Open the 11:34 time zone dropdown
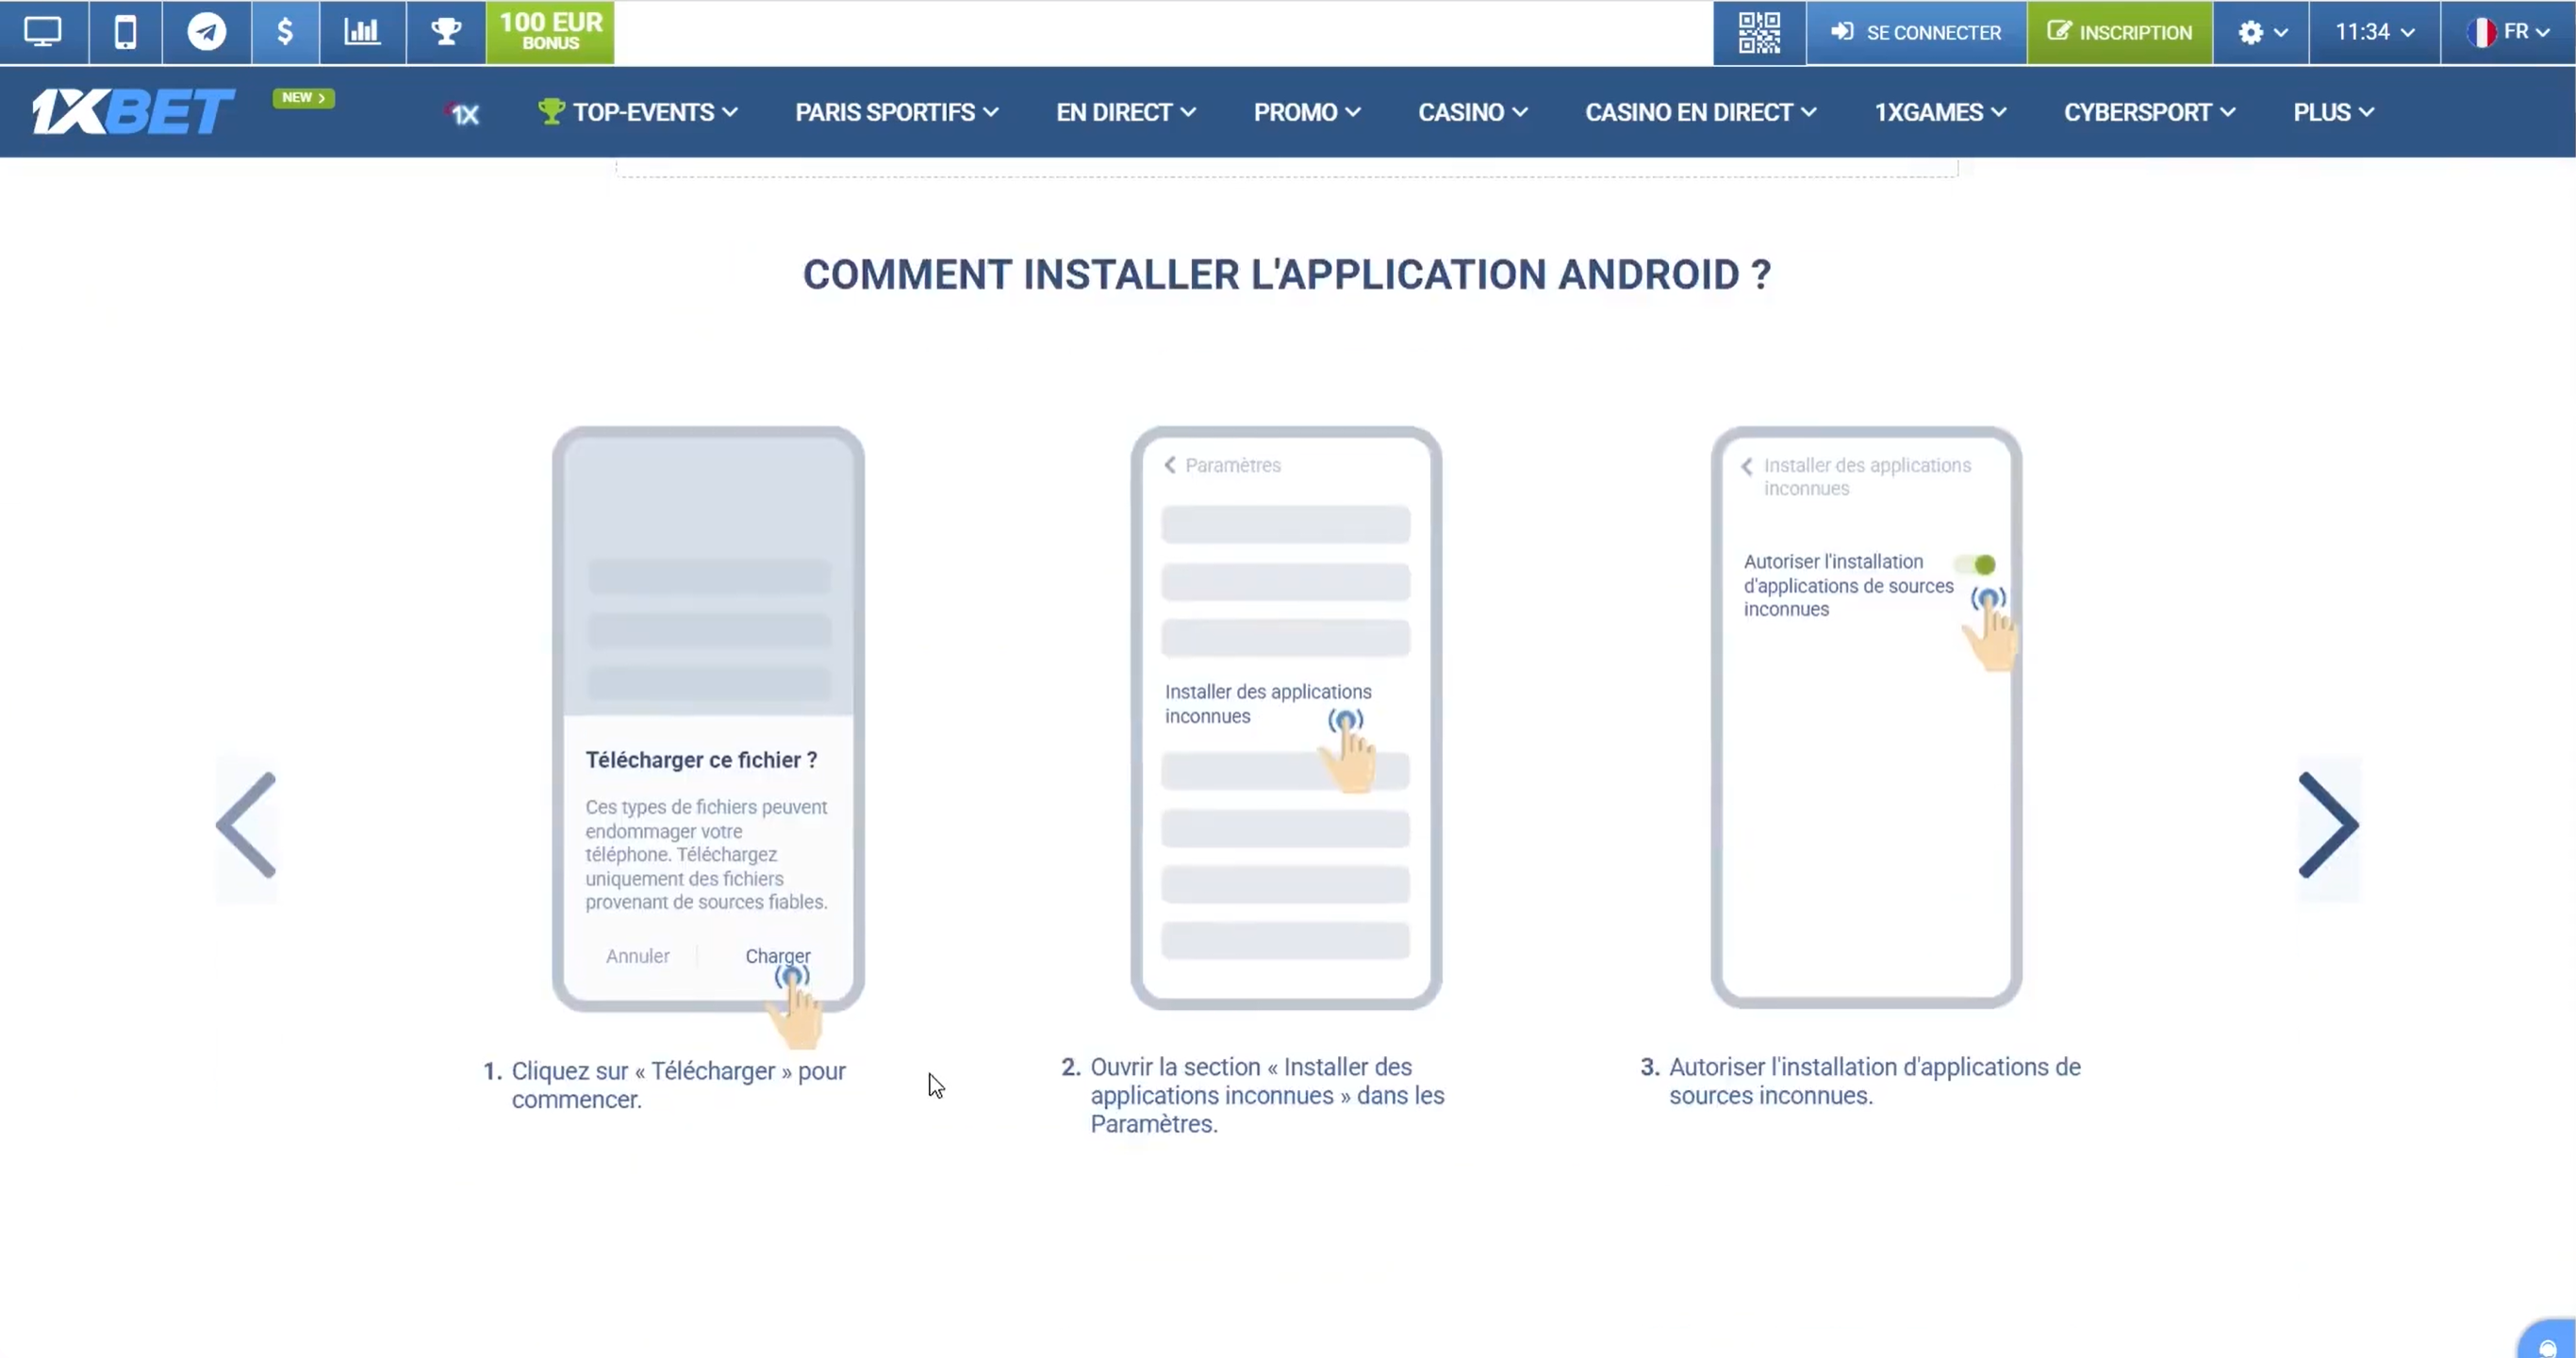 click(x=2374, y=32)
